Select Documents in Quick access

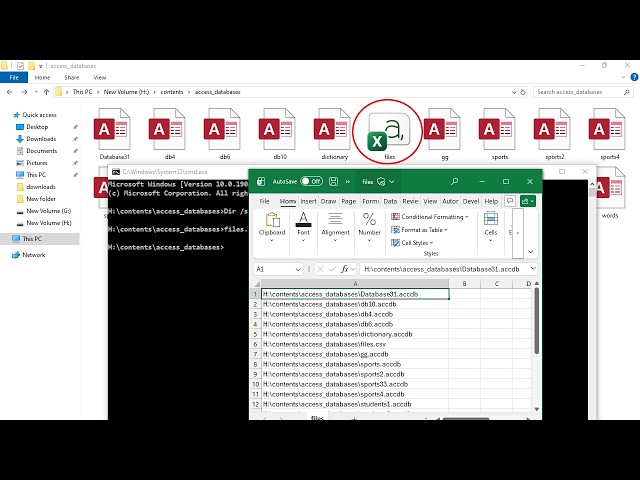[42, 151]
